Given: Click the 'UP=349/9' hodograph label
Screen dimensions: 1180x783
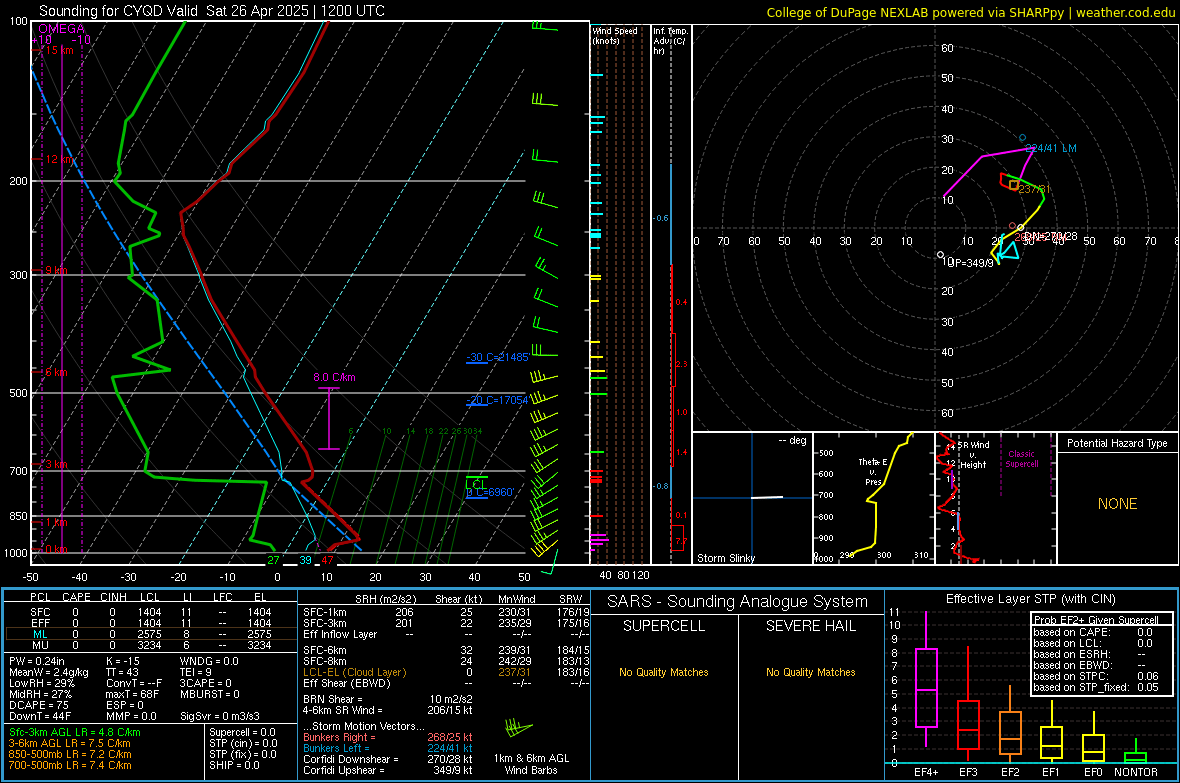Looking at the screenshot, I should click(x=972, y=263).
